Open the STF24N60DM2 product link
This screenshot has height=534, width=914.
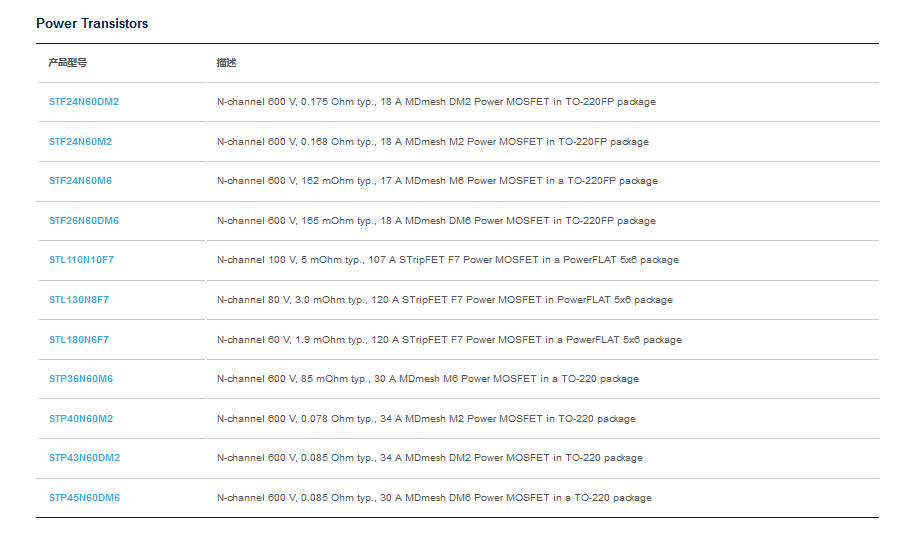(x=84, y=101)
